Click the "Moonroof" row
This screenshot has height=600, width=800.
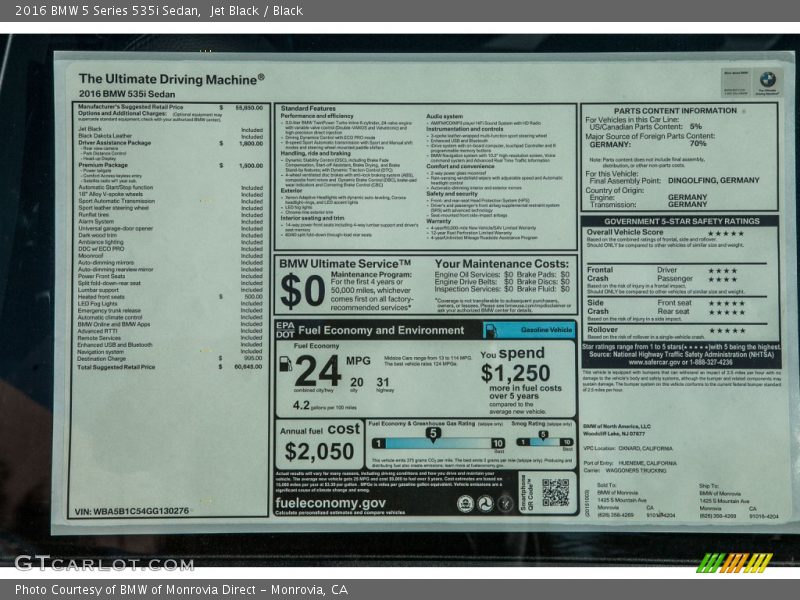[x=170, y=256]
